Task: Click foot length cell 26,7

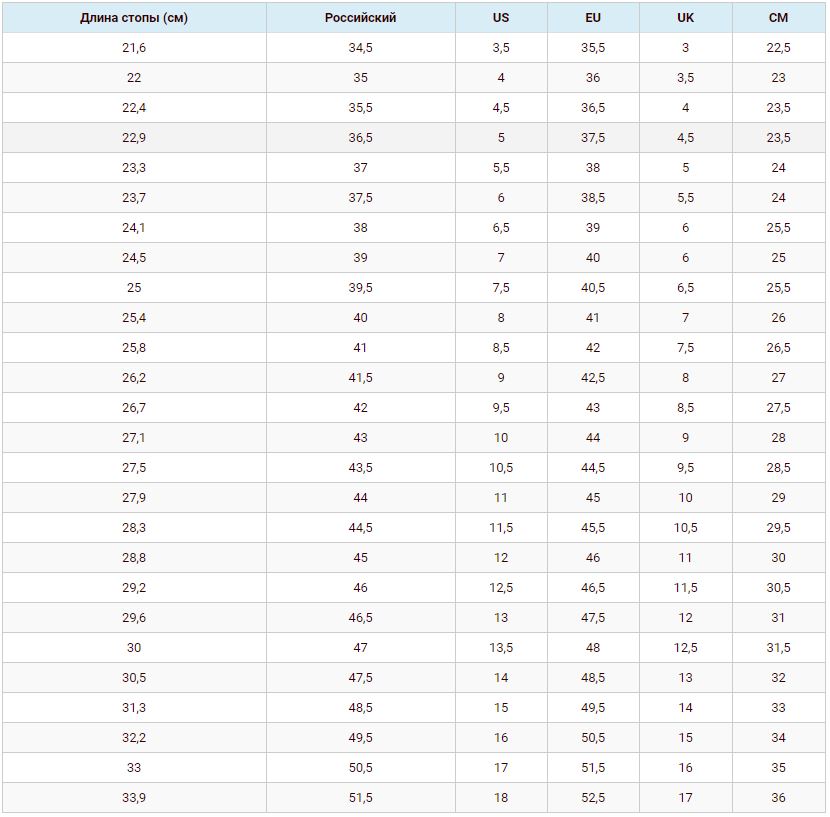Action: point(134,408)
